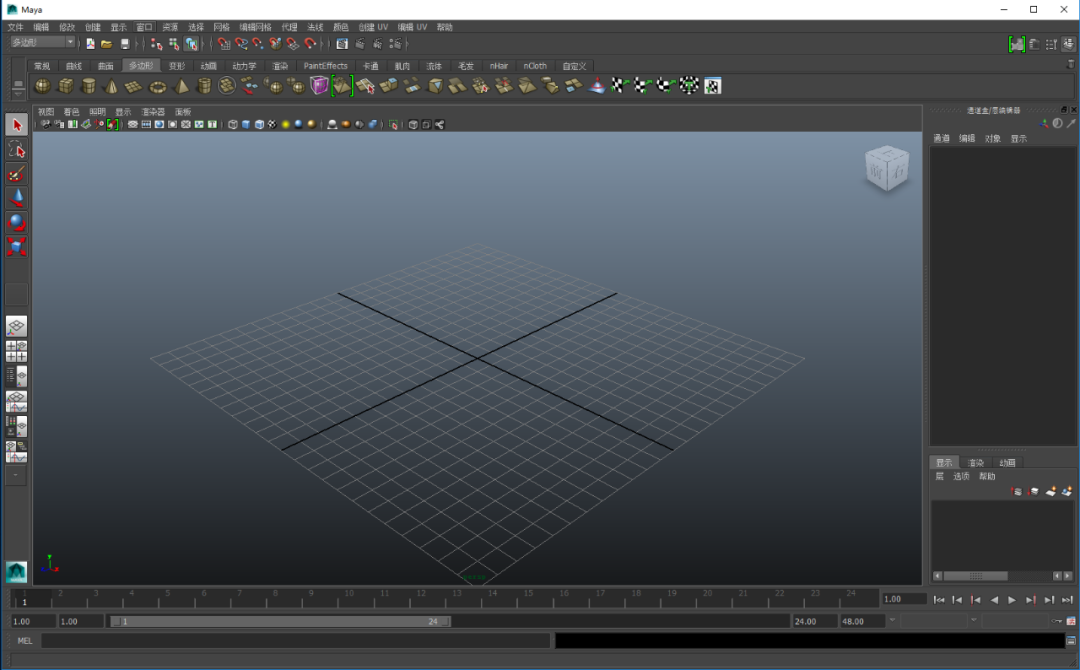Click the shelf trash can icon
Viewport: 1080px width, 670px height.
click(x=1070, y=64)
